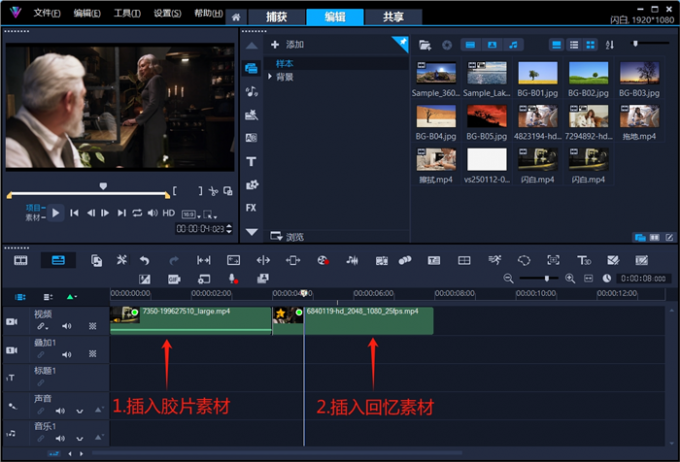Click the 浏览 button
This screenshot has width=680, height=462.
tap(287, 236)
